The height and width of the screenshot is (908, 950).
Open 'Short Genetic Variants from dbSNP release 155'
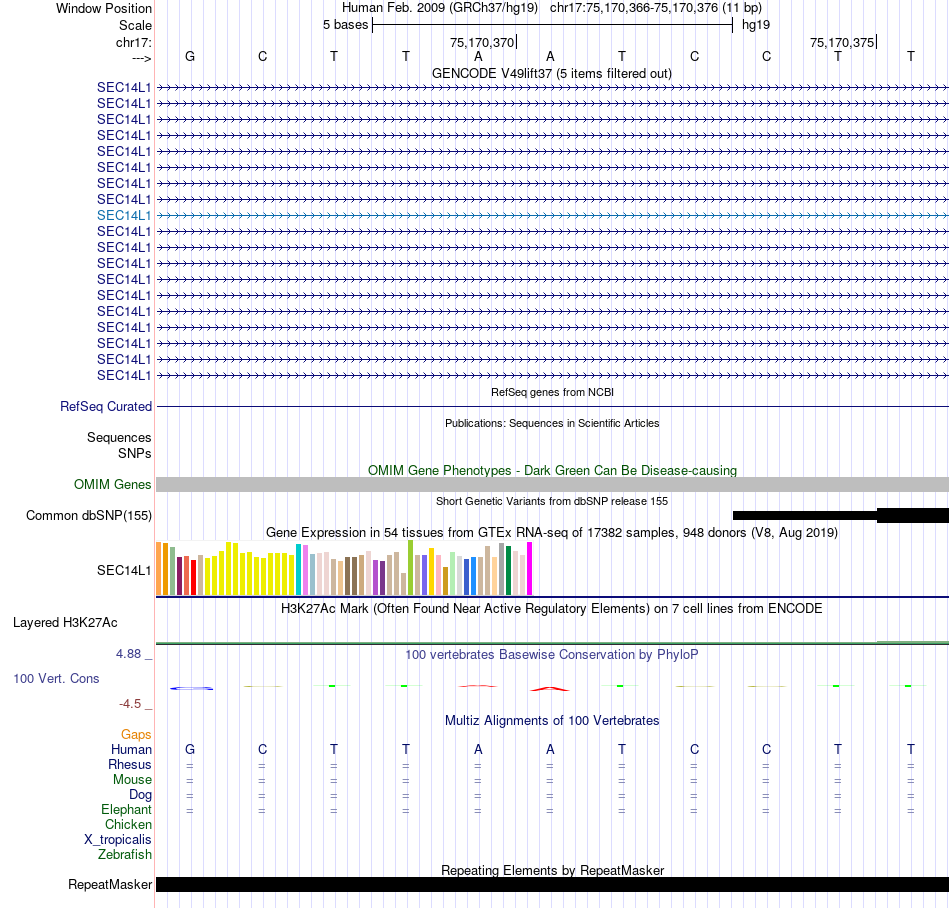coord(552,501)
